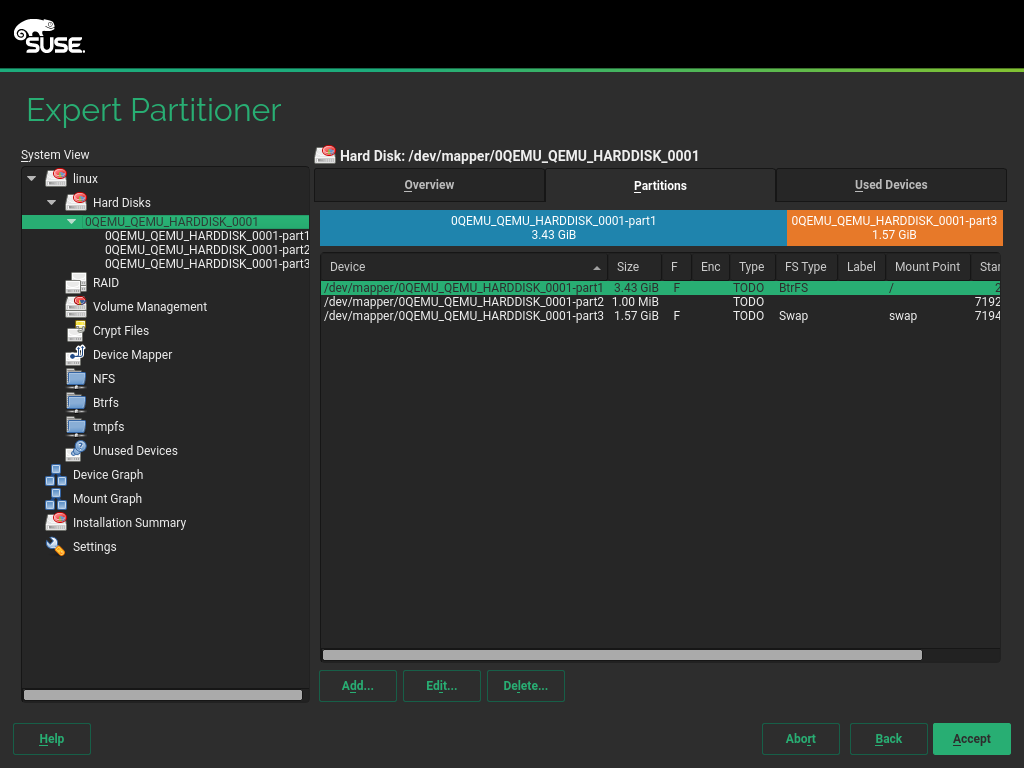Click the RAID icon in System View
The height and width of the screenshot is (768, 1024).
[76, 283]
